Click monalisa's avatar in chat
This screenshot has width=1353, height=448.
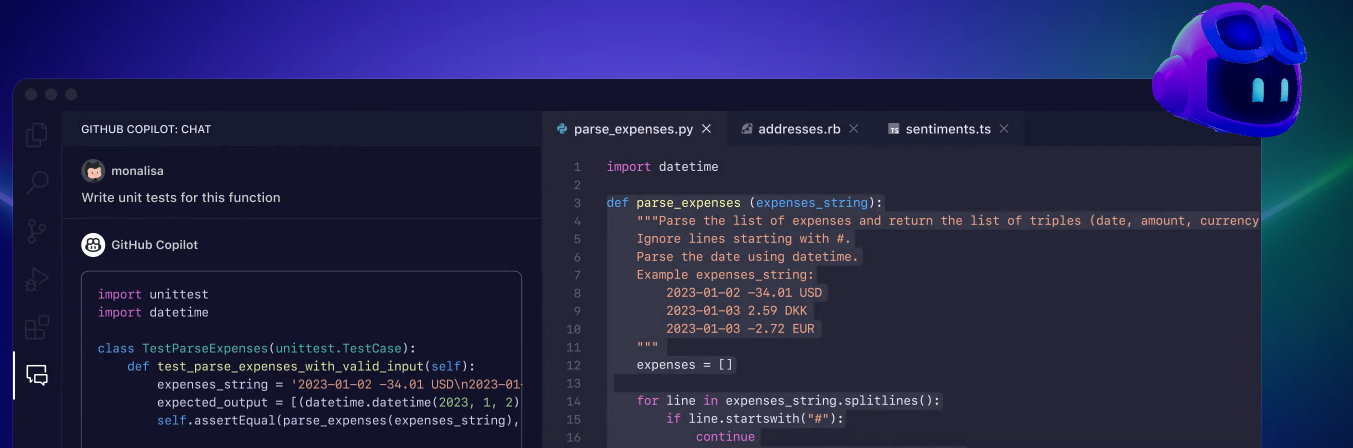(93, 171)
